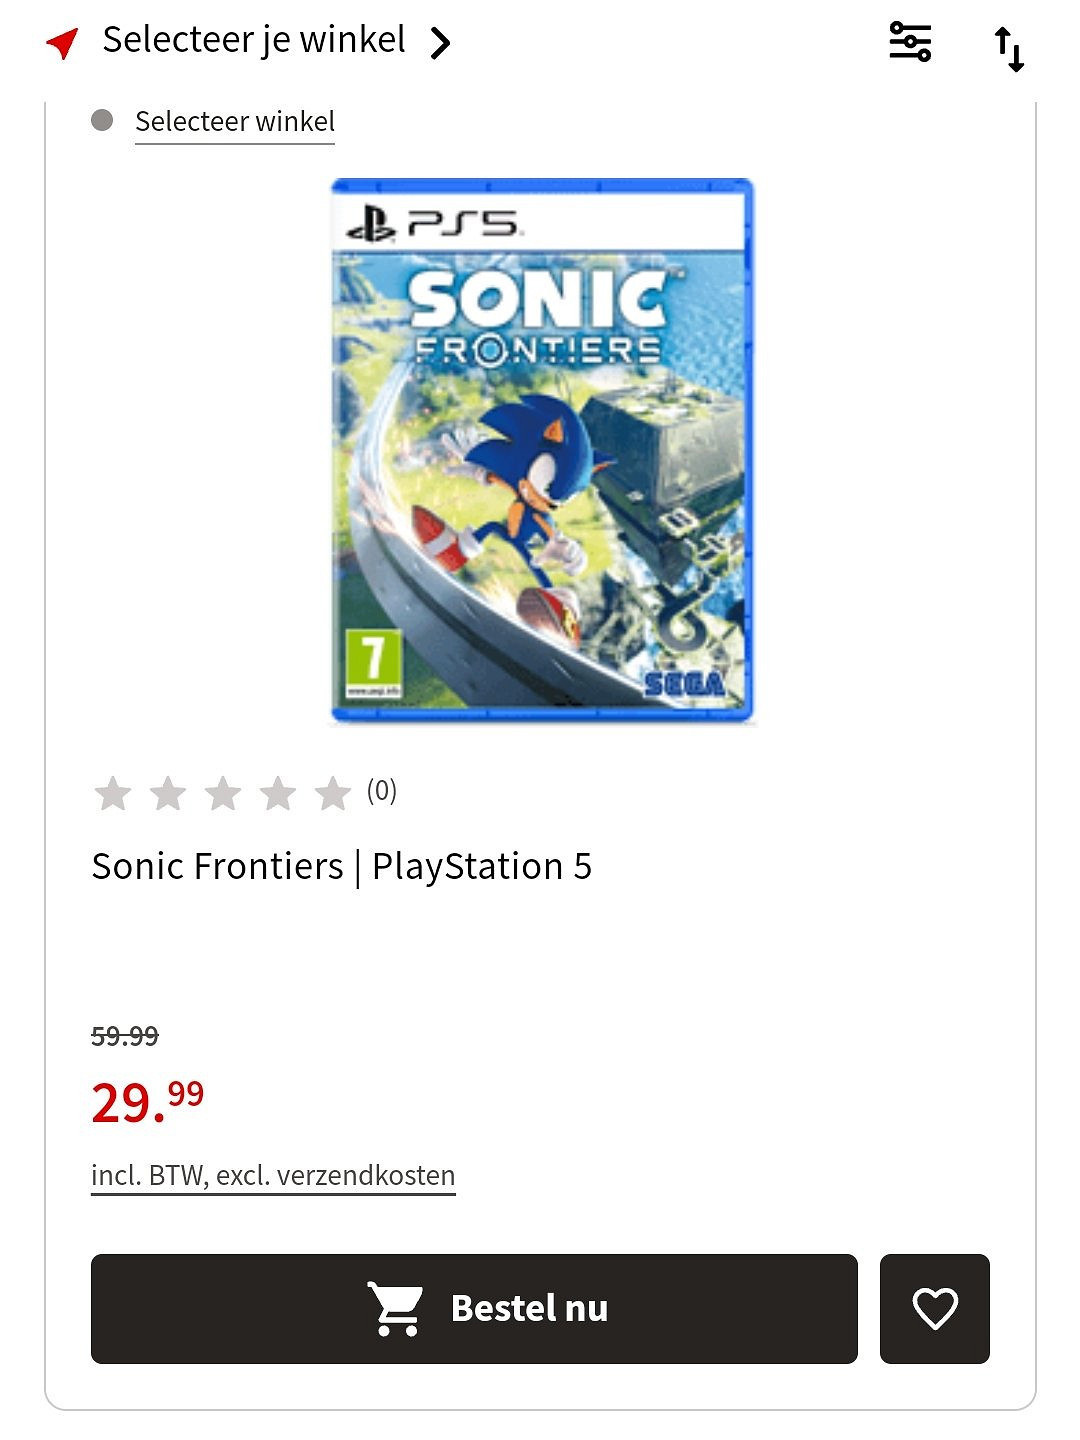Viewport: 1080px width, 1440px height.
Task: Tap the red location arrow icon
Action: click(x=62, y=43)
